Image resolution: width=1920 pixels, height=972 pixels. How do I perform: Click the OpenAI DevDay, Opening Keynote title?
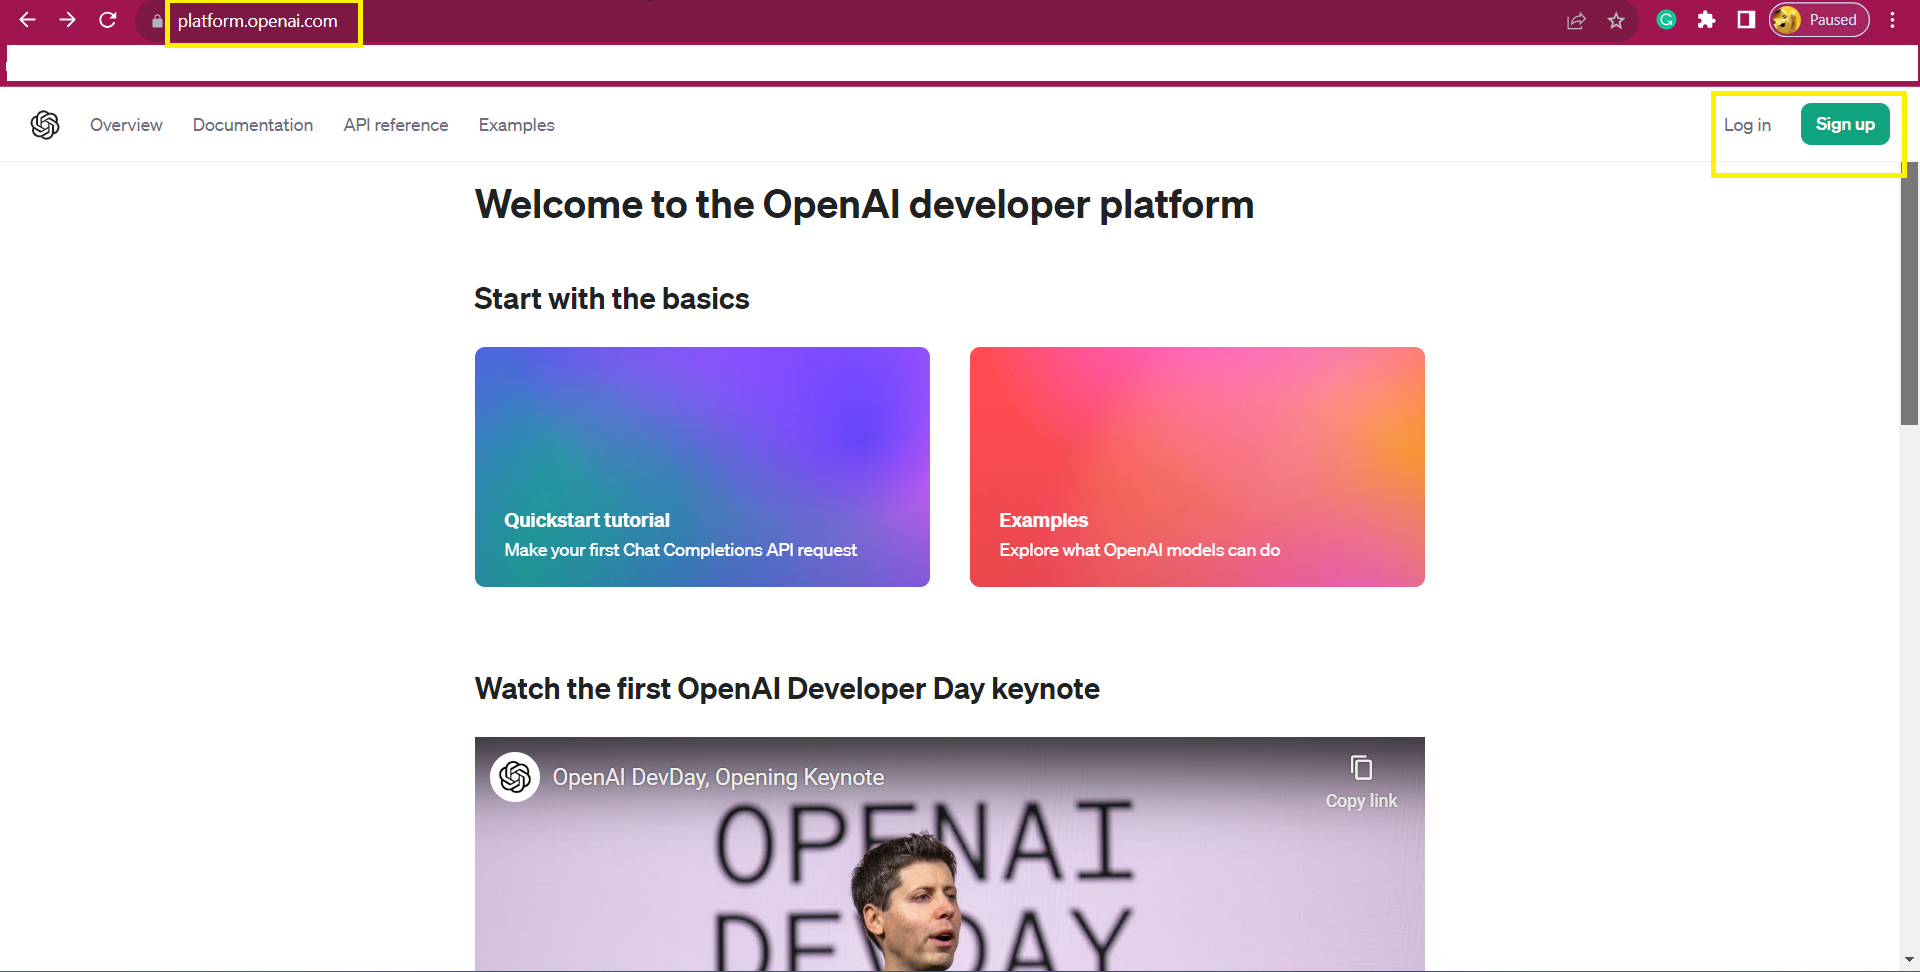tap(718, 777)
